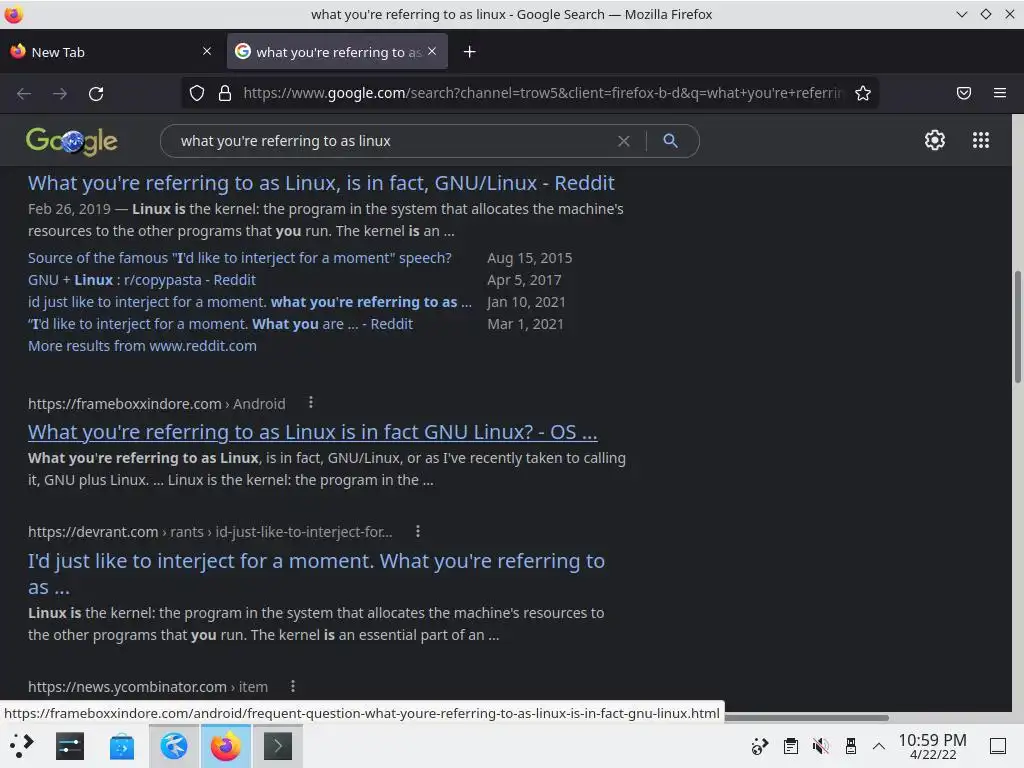Open a new tab with plus button
This screenshot has width=1024, height=768.
(x=469, y=52)
